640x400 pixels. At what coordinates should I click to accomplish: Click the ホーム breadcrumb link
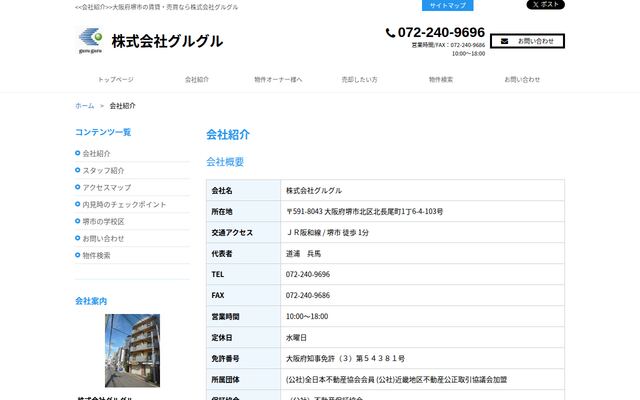[x=84, y=106]
